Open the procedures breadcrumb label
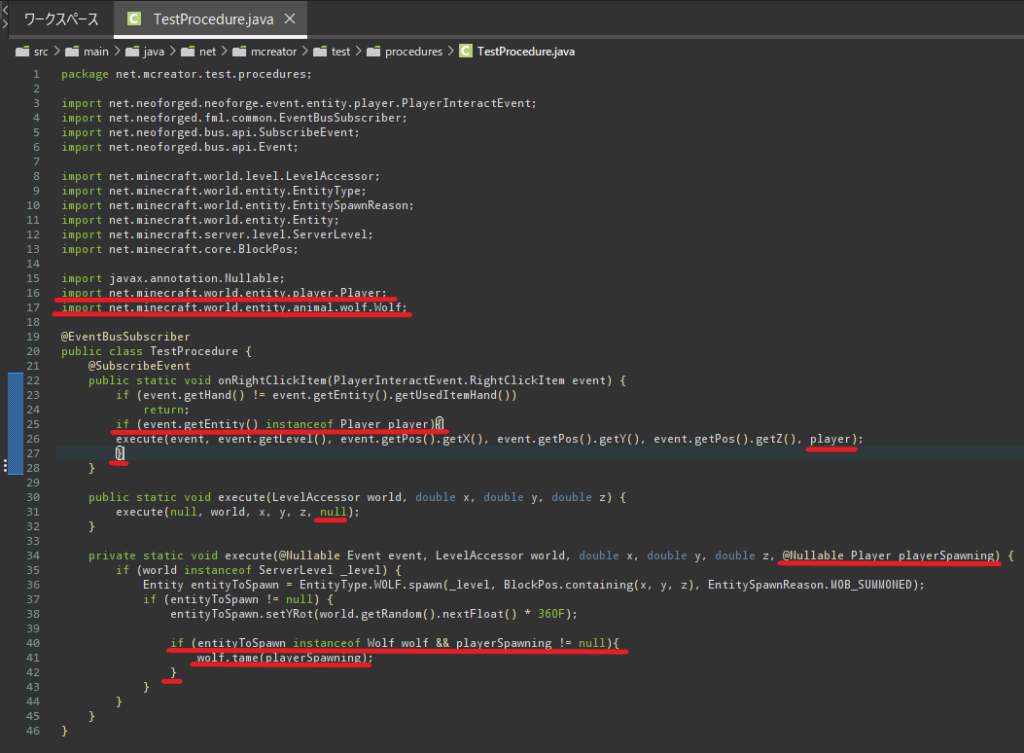 click(x=414, y=52)
